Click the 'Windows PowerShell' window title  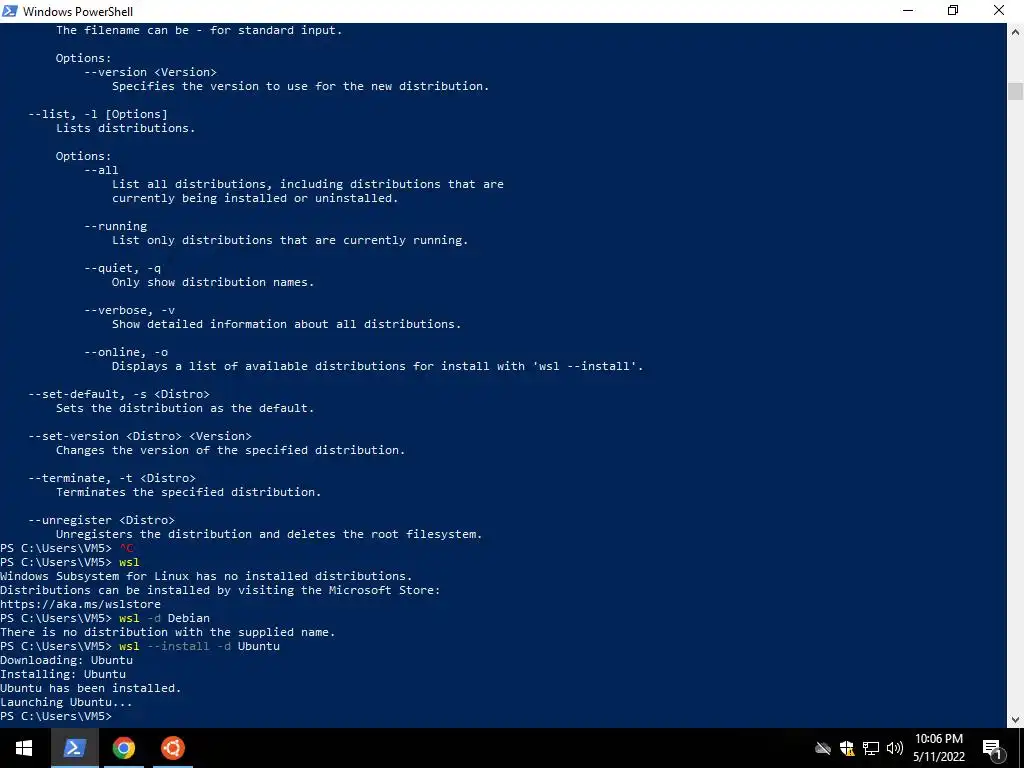(78, 11)
